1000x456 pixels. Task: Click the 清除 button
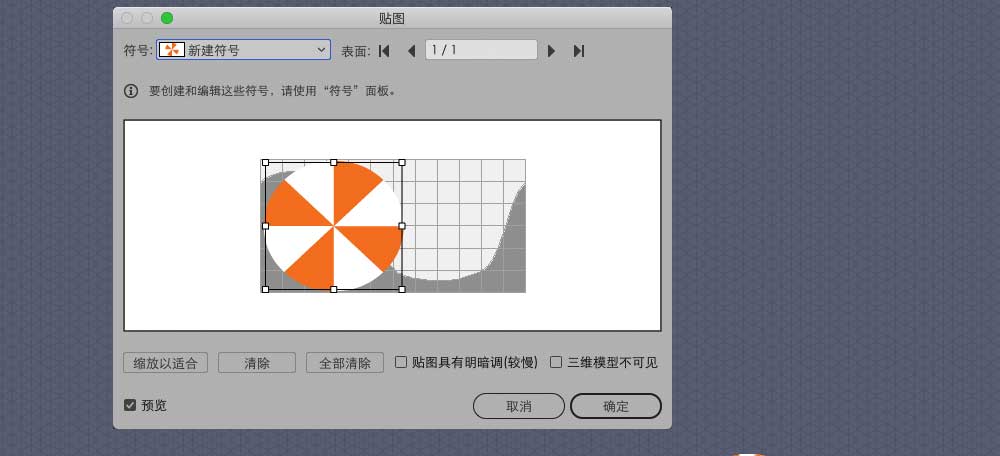257,363
